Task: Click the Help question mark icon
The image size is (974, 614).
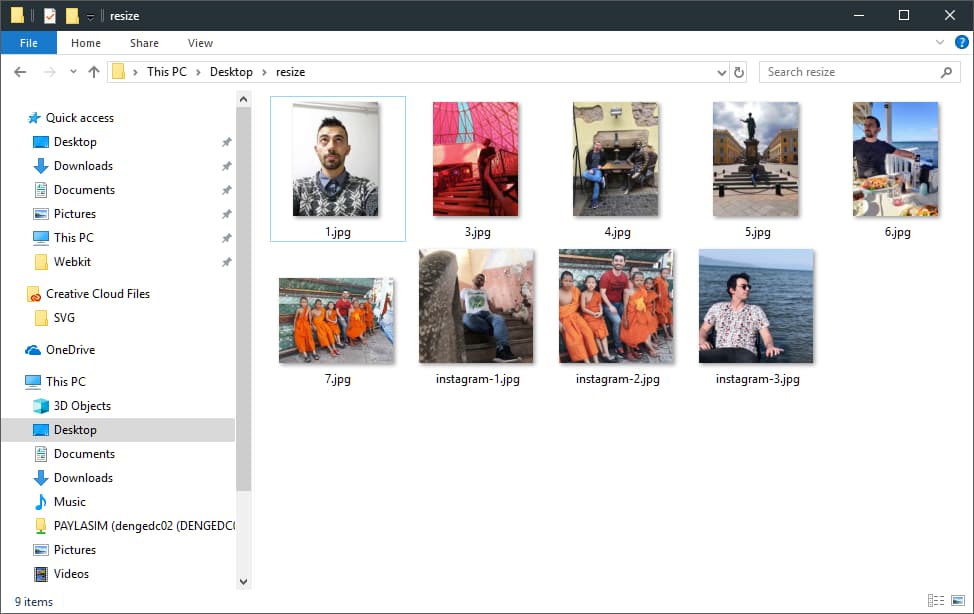Action: click(961, 43)
